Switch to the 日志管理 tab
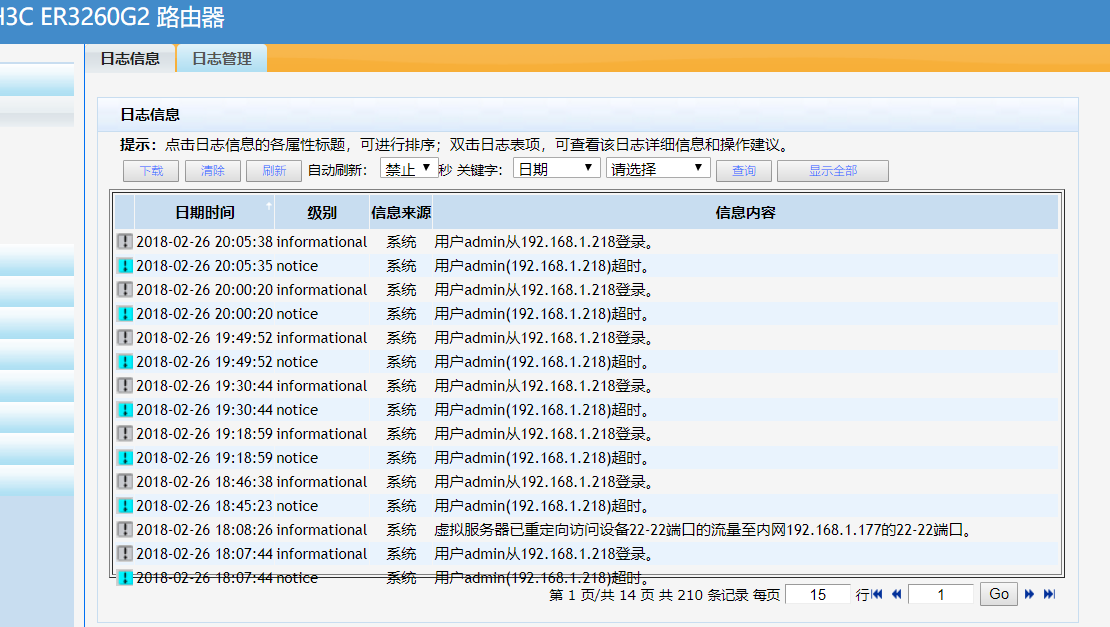Image resolution: width=1110 pixels, height=627 pixels. (x=222, y=59)
